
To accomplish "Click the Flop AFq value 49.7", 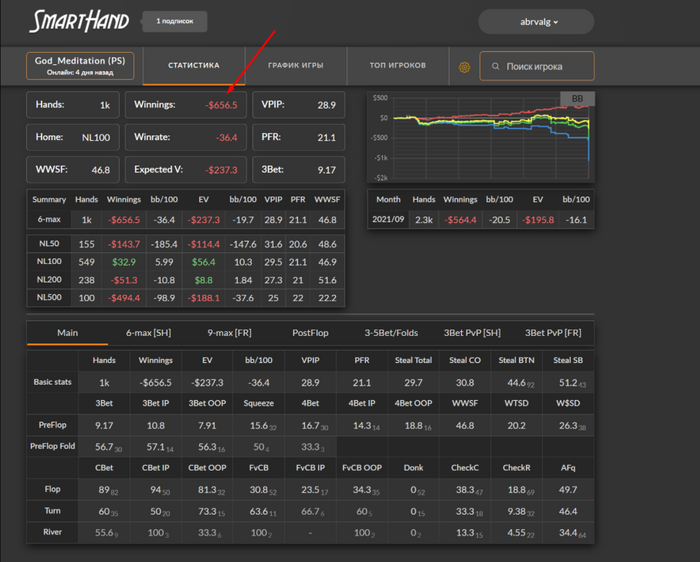I will 568,490.
